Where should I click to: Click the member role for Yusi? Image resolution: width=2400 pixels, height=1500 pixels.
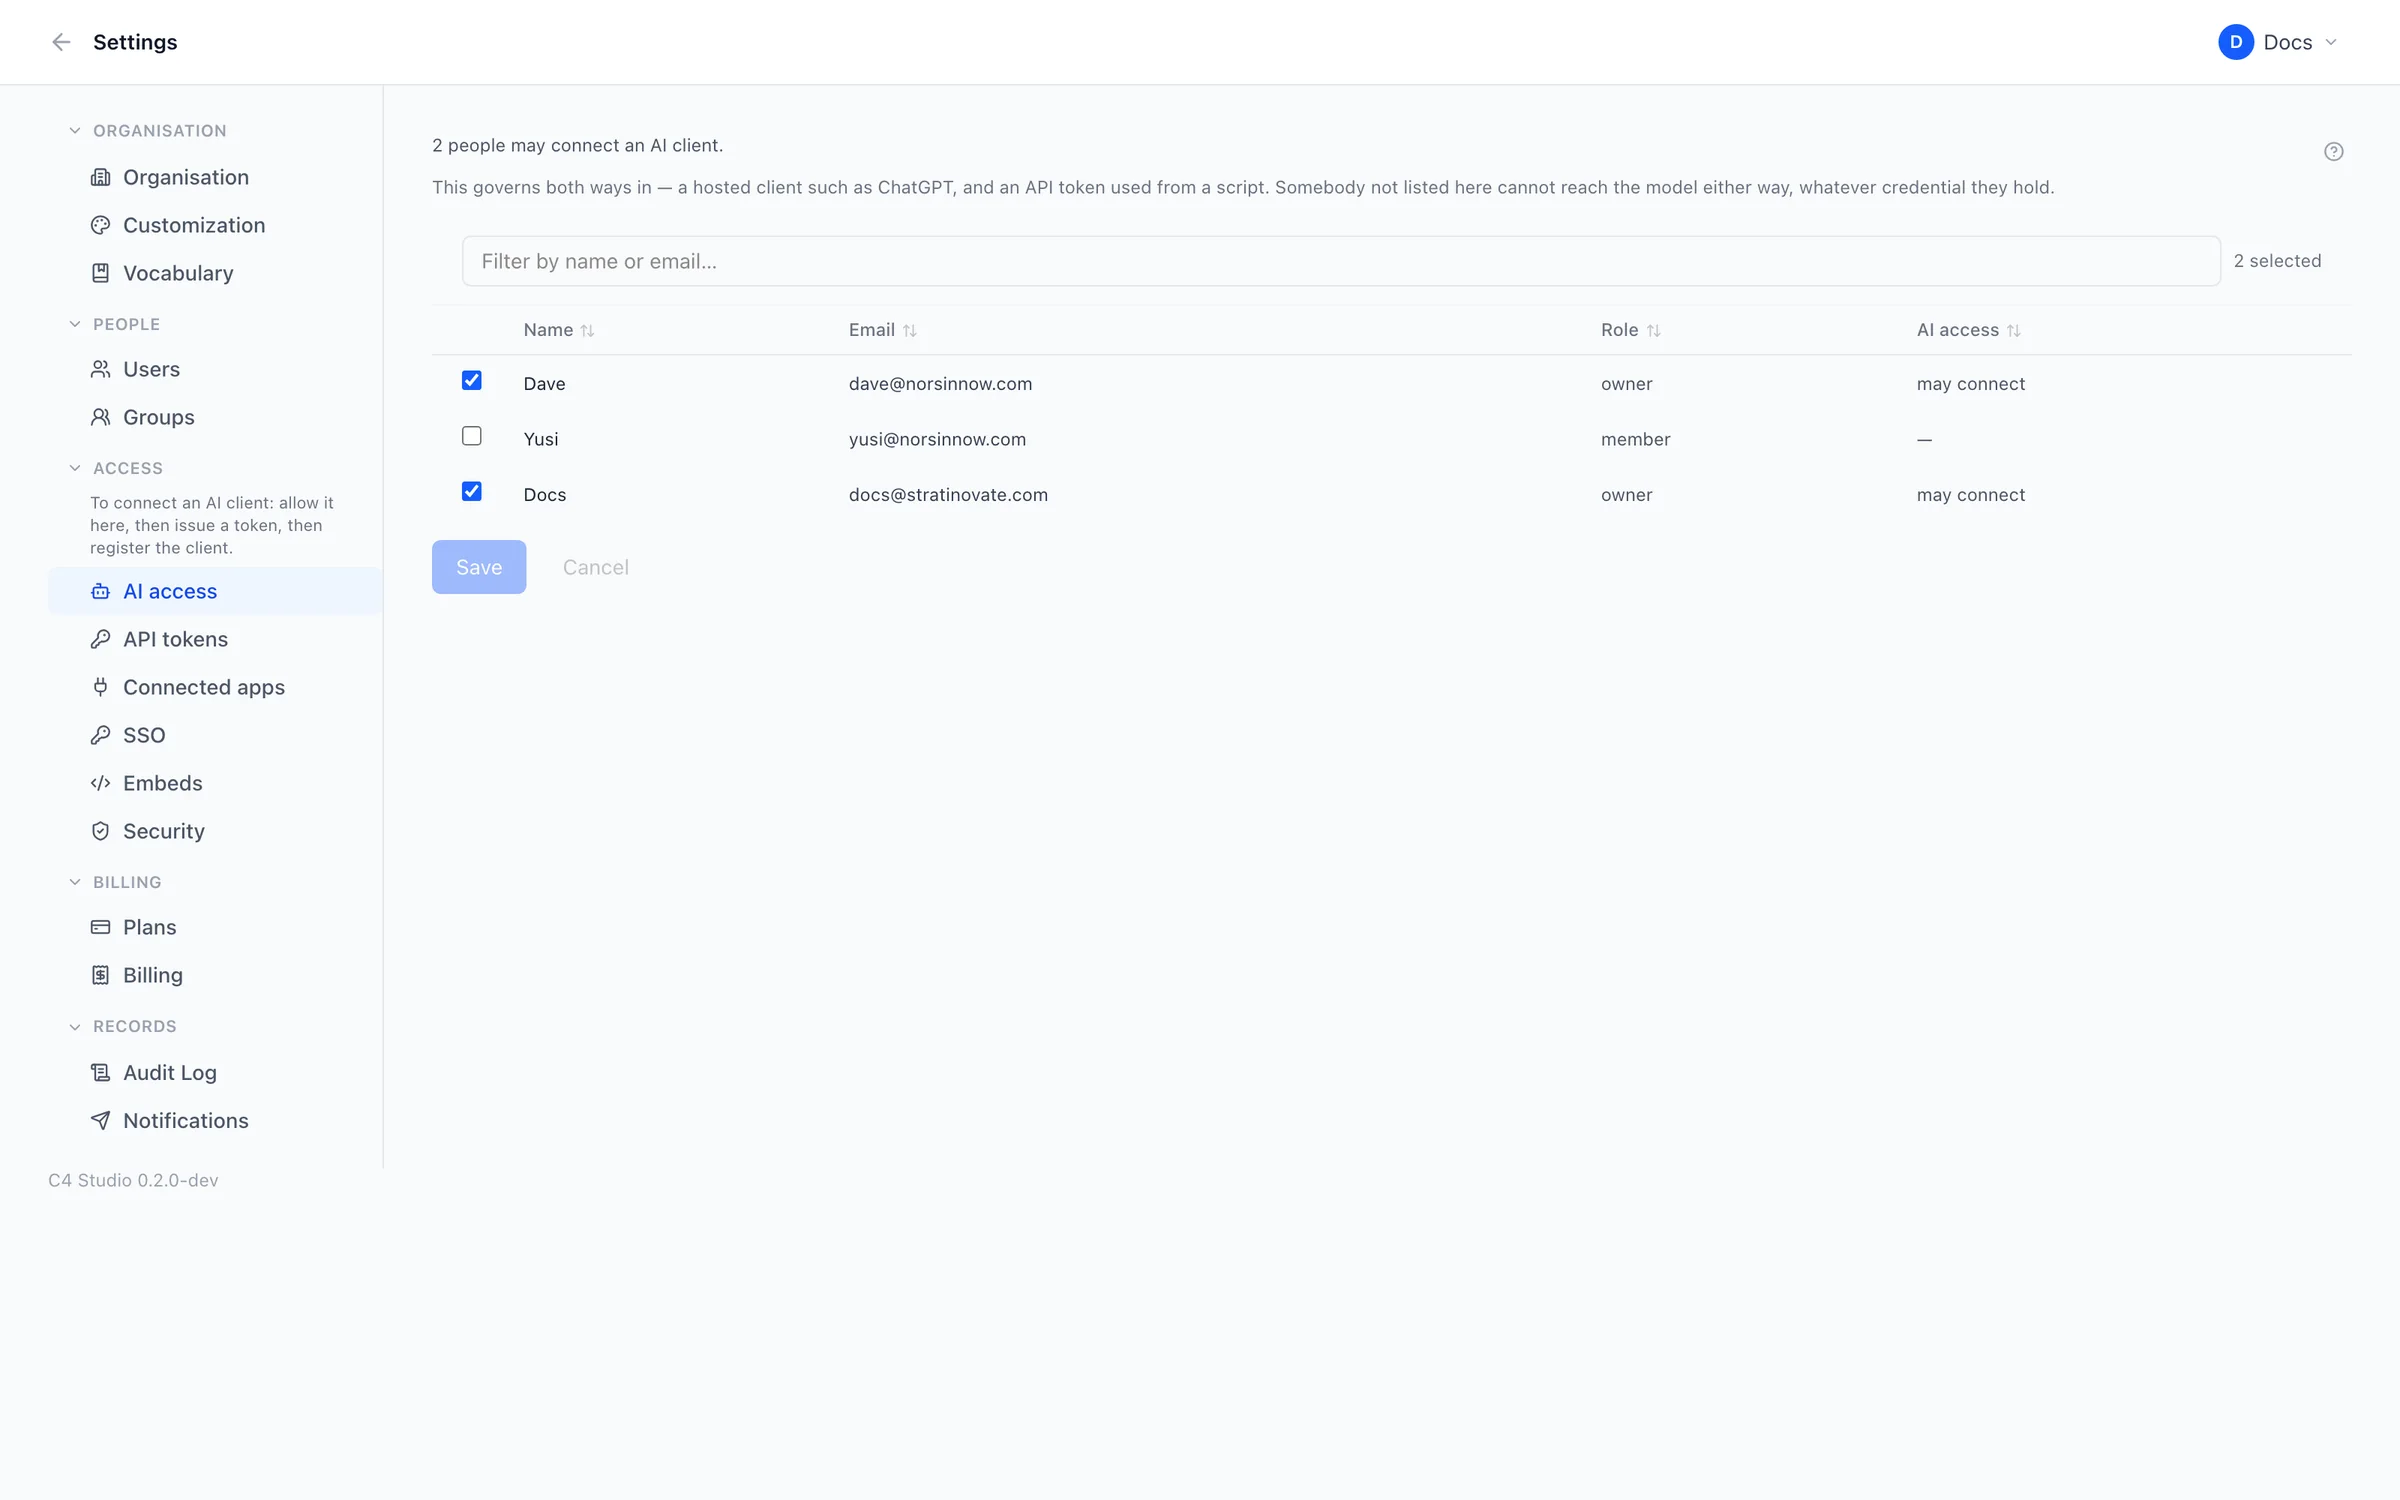[x=1635, y=439]
